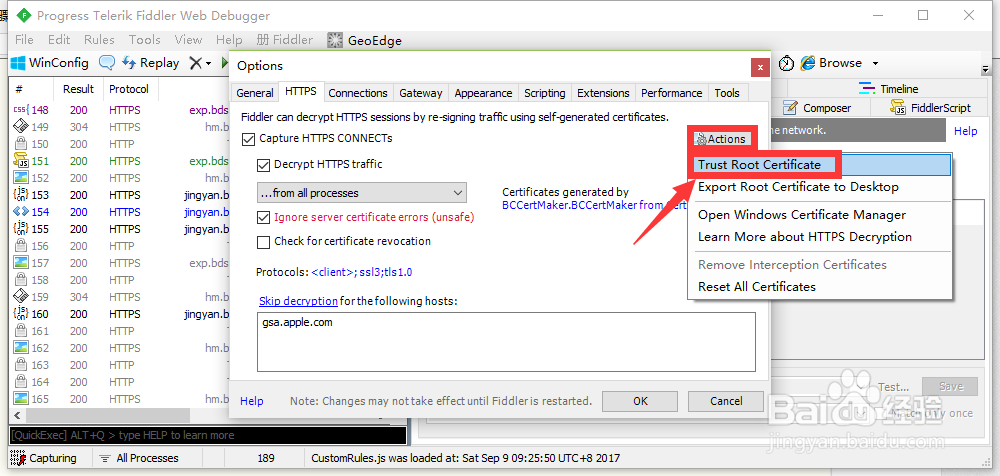The height and width of the screenshot is (476, 1000).
Task: Click the Help link in right panel
Action: [966, 131]
